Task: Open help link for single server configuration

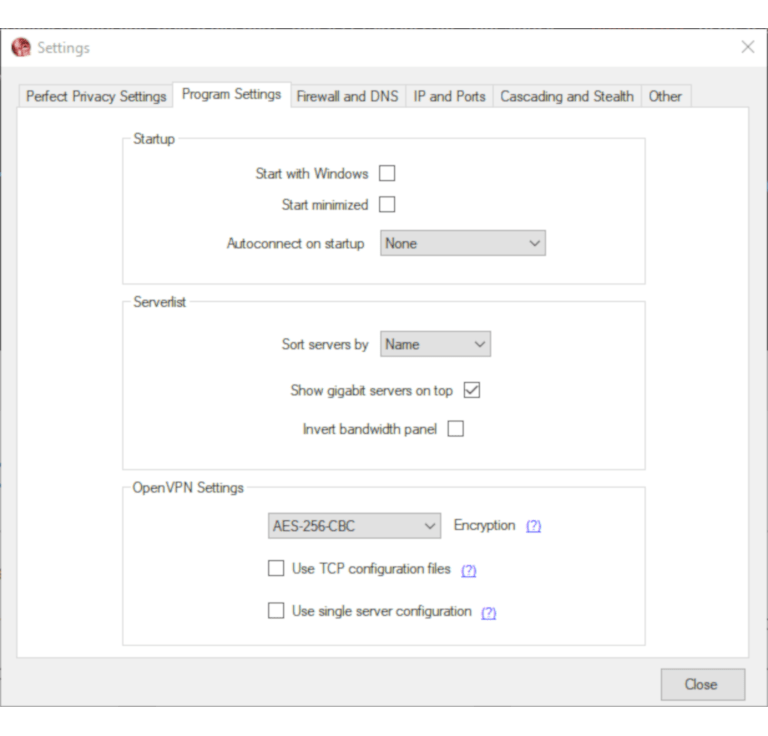Action: 488,613
